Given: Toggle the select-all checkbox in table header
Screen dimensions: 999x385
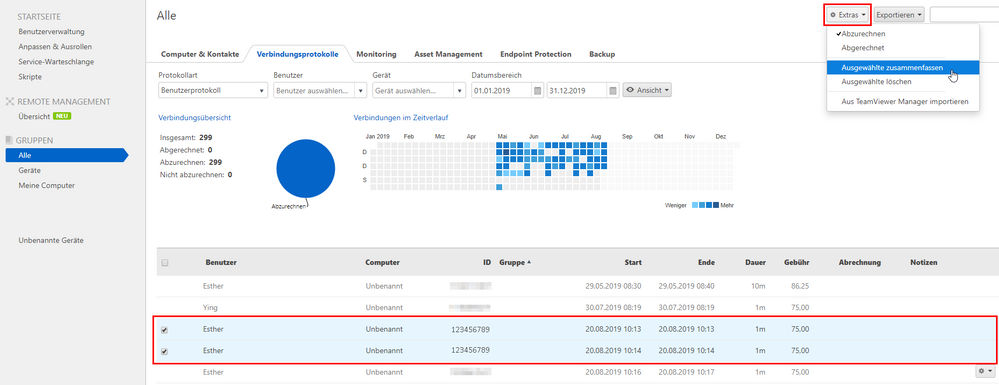Looking at the screenshot, I should coord(165,263).
